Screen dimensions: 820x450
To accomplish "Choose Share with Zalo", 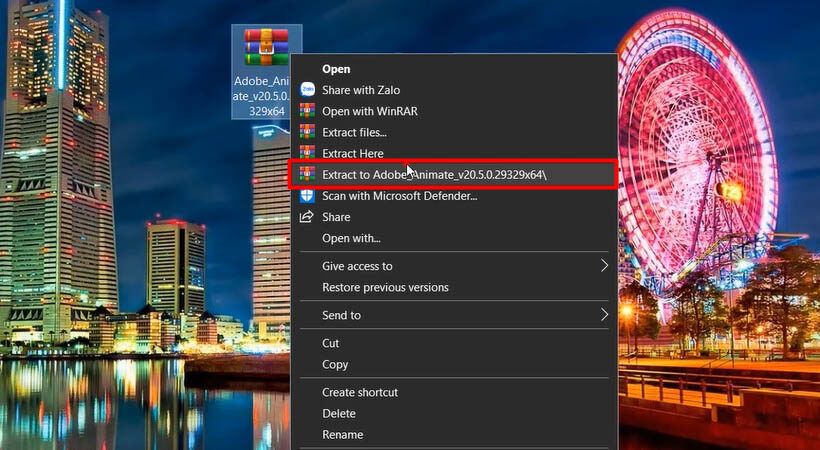I will 361,90.
